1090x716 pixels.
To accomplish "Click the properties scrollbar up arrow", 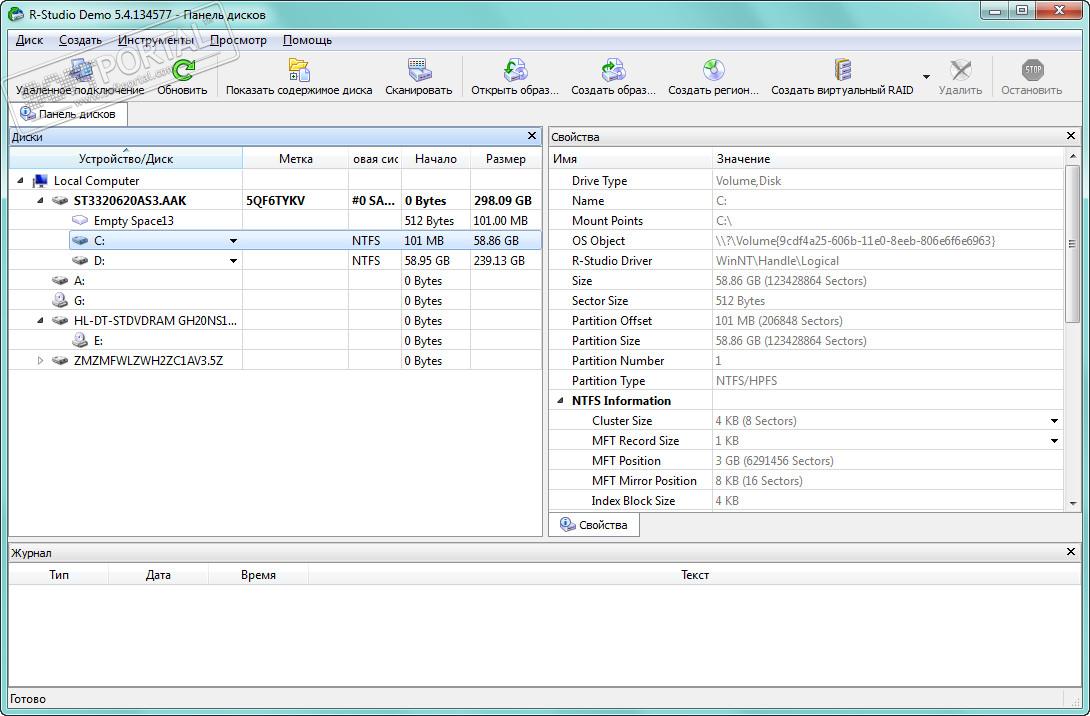I will 1072,156.
